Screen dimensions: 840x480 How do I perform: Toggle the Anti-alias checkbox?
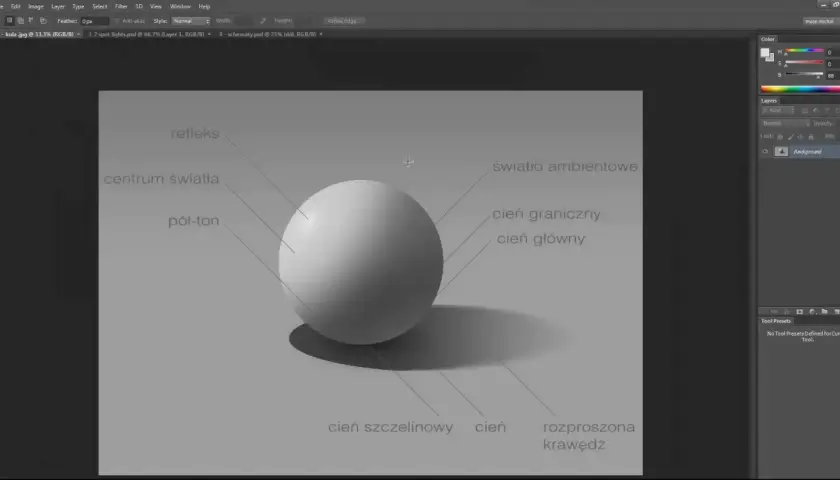coord(116,21)
